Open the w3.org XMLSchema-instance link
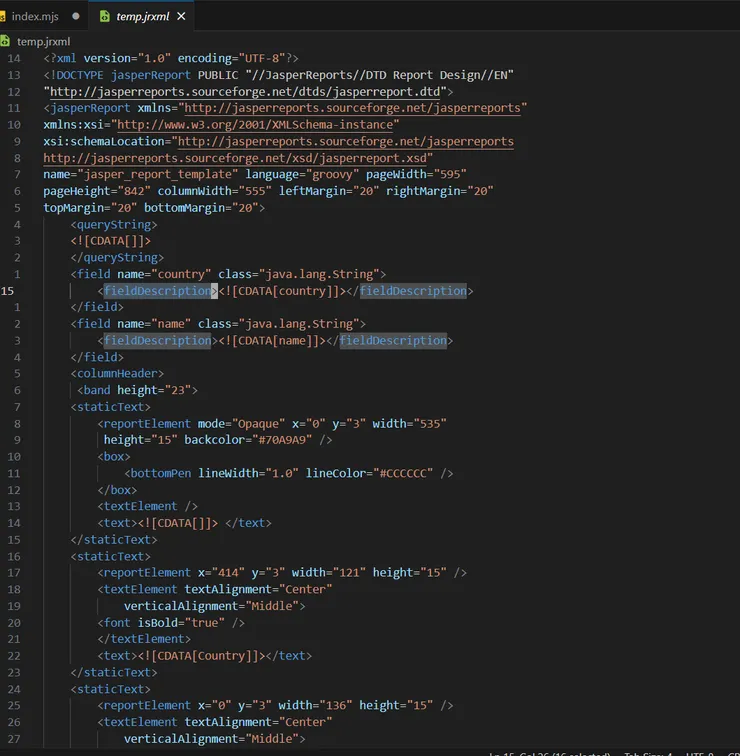740x756 pixels. (255, 125)
